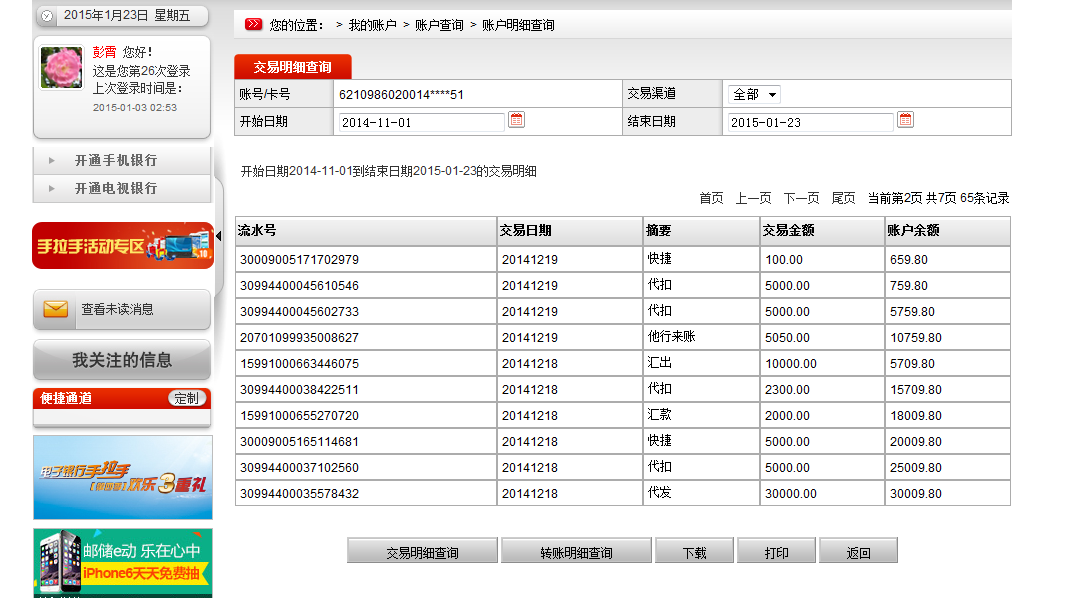Select the 交易明细查询 tab

(292, 67)
